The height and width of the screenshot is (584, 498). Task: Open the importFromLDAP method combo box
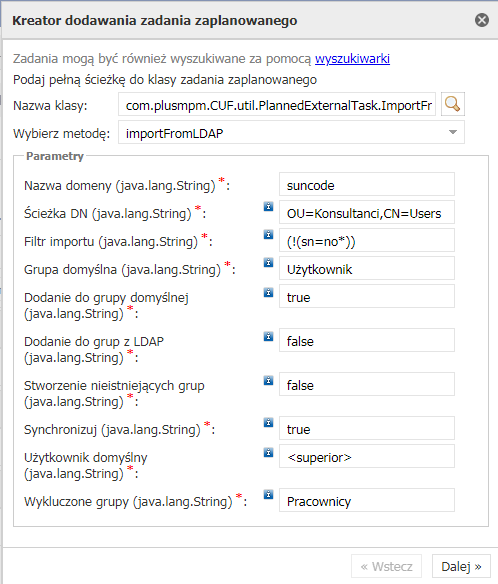pyautogui.click(x=291, y=133)
